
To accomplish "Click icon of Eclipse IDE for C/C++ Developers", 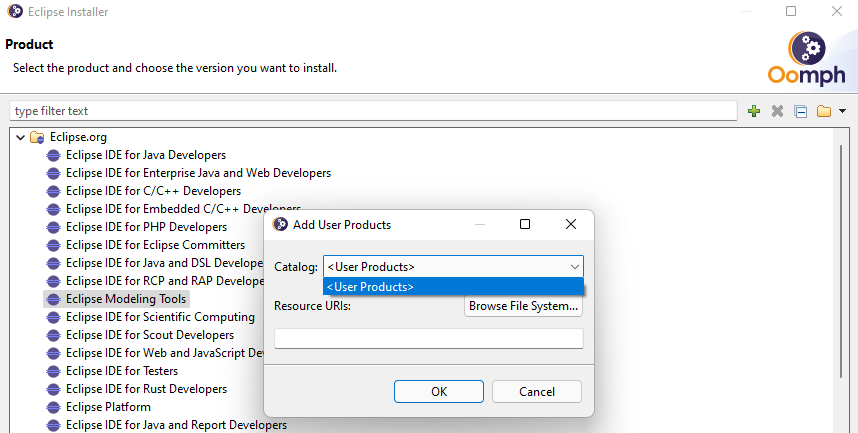I will (54, 192).
